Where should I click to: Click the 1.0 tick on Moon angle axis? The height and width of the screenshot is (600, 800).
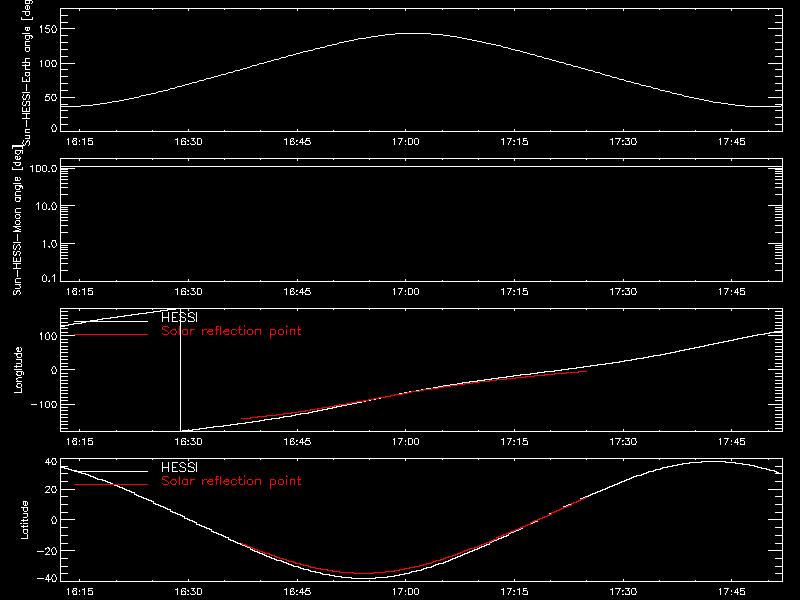(x=49, y=244)
